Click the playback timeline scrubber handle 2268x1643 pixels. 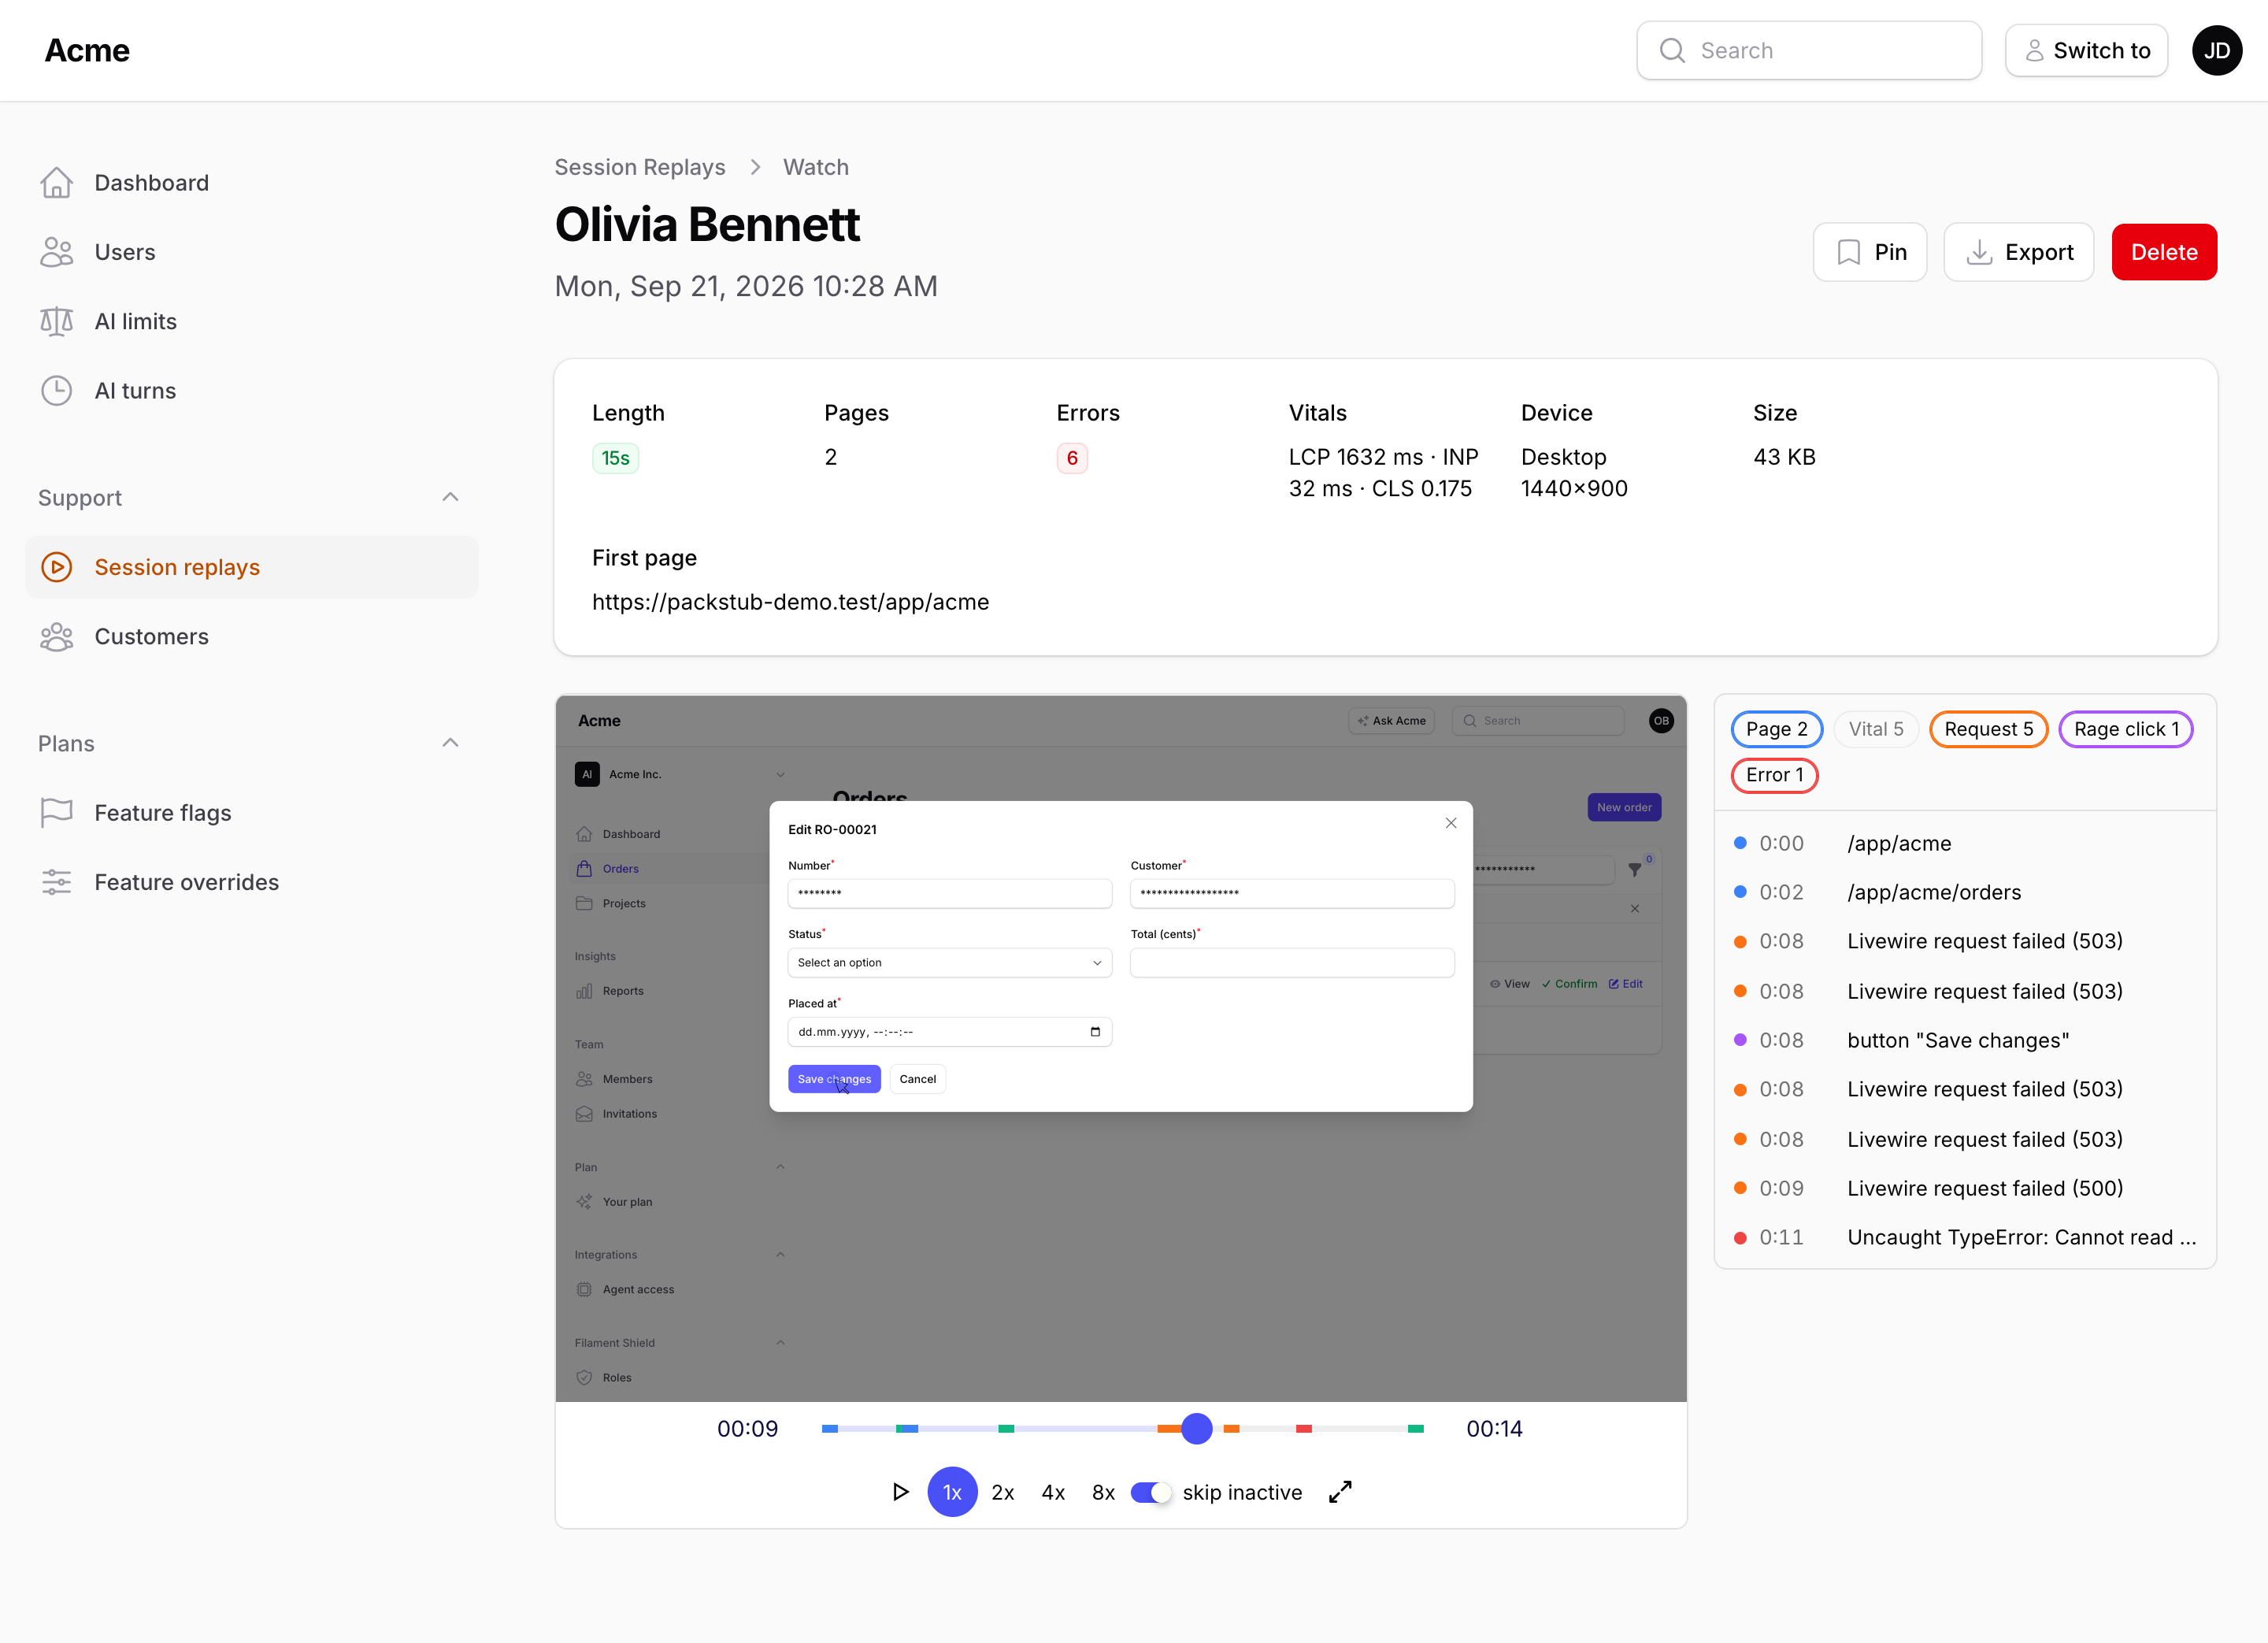[1196, 1429]
